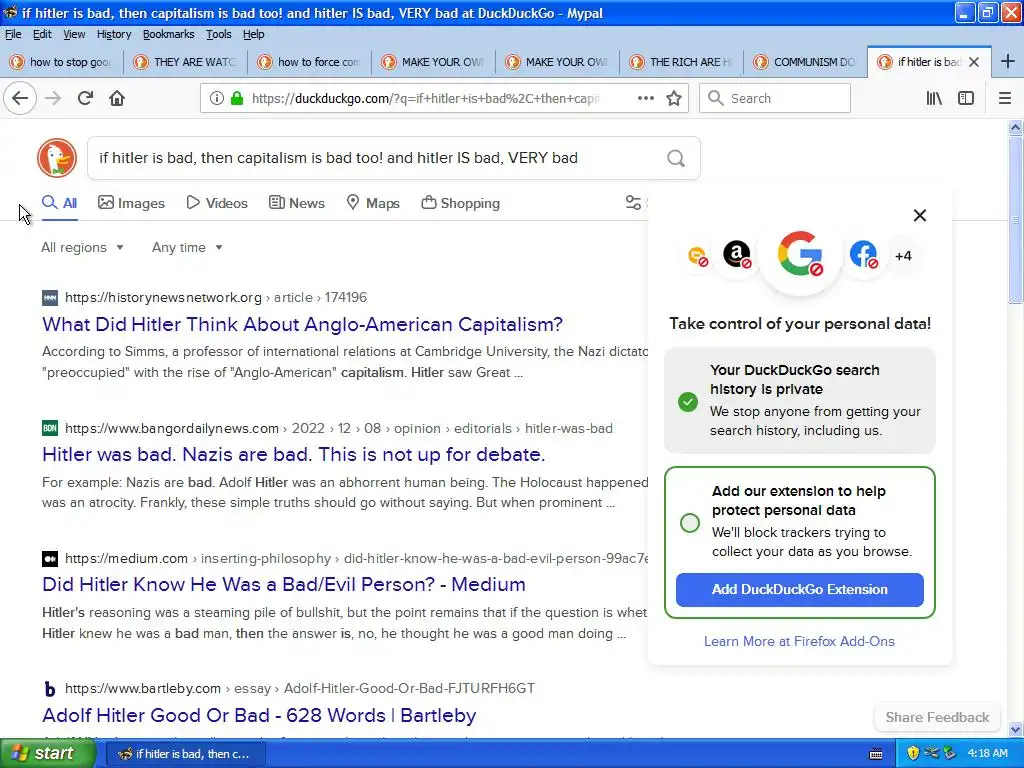This screenshot has width=1024, height=768.
Task: Switch to 'THE RICH ARE H' tab
Action: [682, 61]
